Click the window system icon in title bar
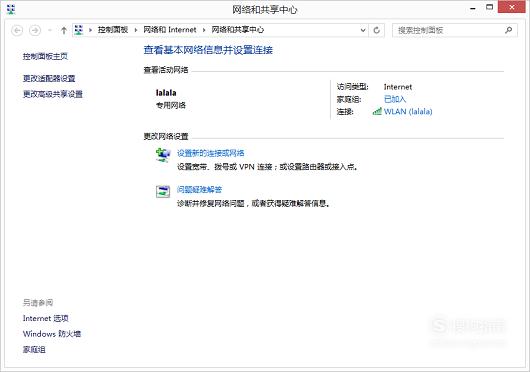Image resolution: width=530 pixels, height=372 pixels. (11, 9)
